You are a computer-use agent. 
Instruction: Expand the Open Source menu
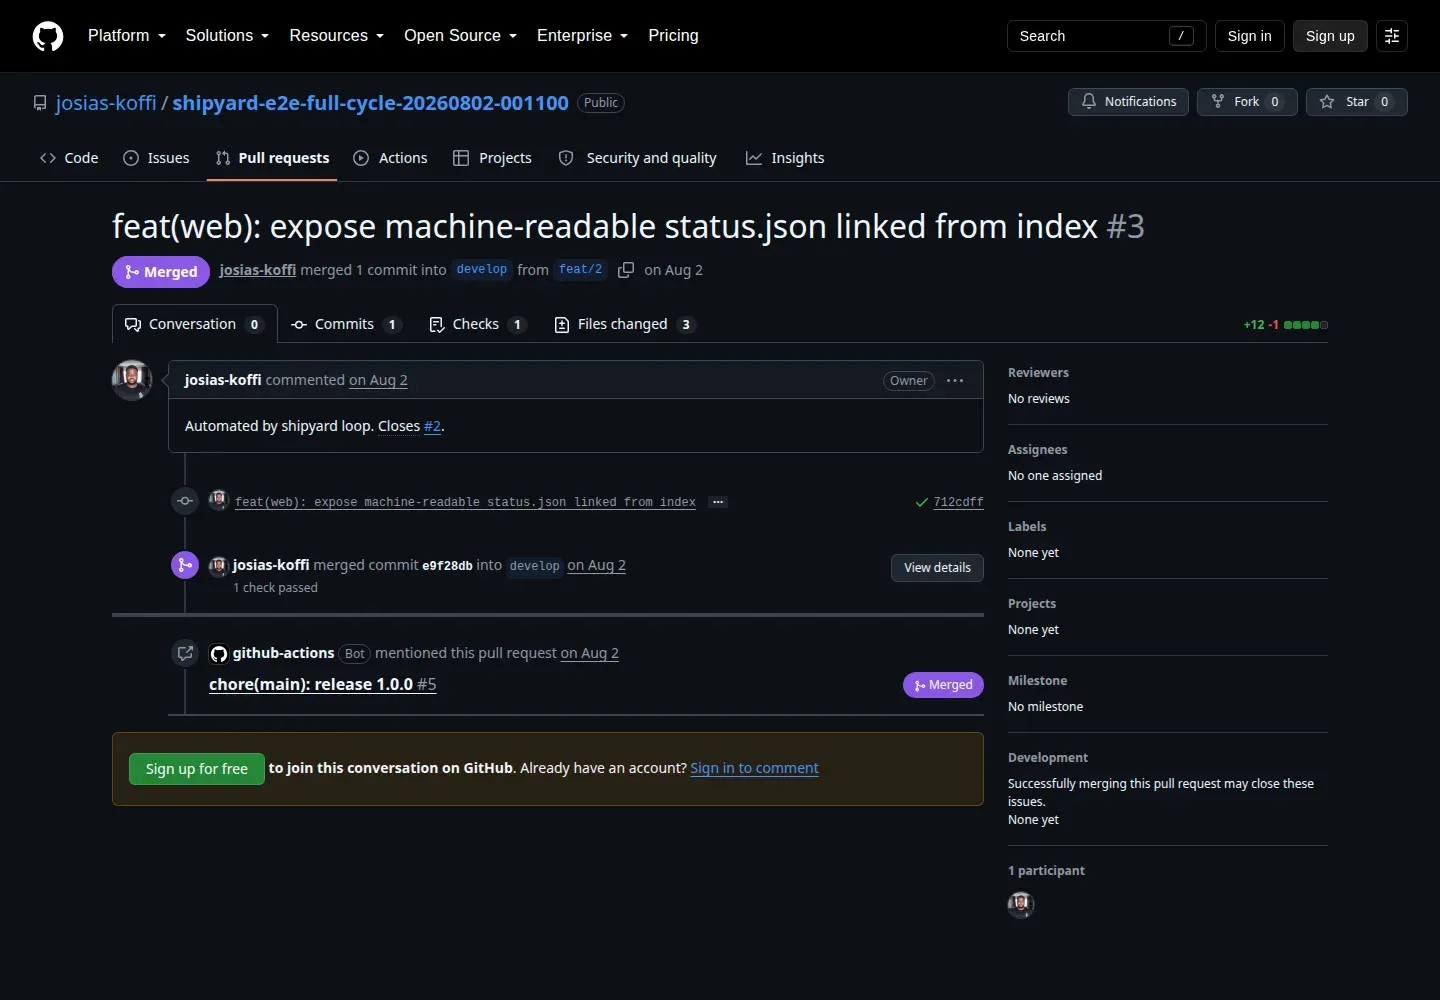(461, 36)
